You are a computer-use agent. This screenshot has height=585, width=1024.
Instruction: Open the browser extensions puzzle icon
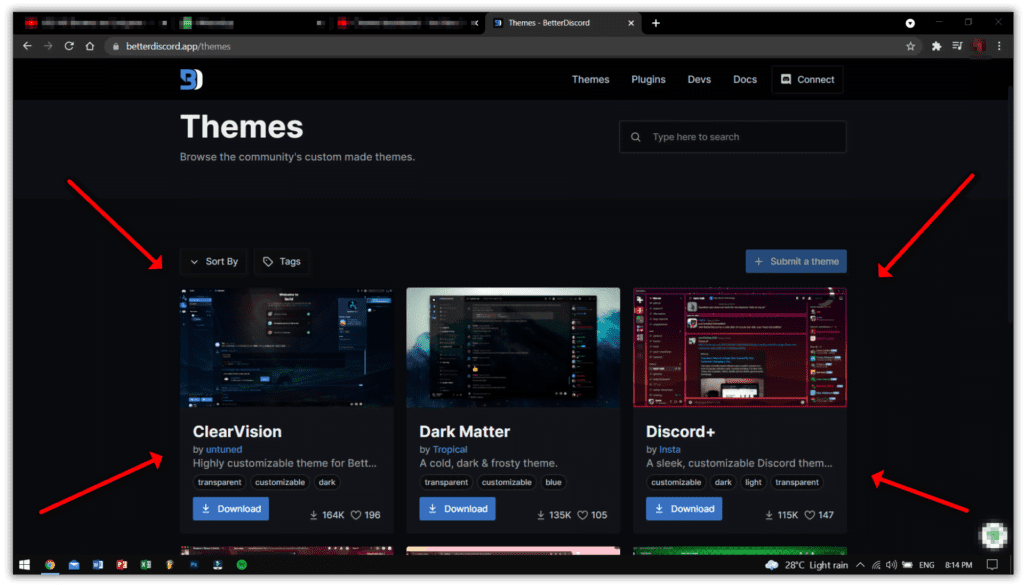coord(936,46)
